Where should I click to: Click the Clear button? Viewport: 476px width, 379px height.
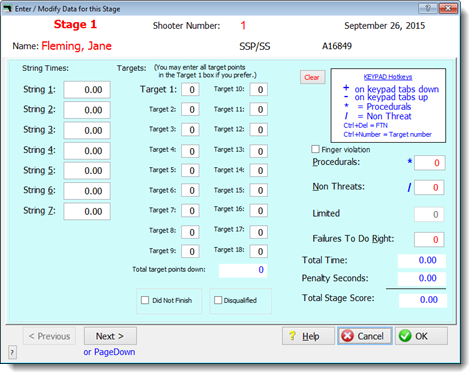312,77
